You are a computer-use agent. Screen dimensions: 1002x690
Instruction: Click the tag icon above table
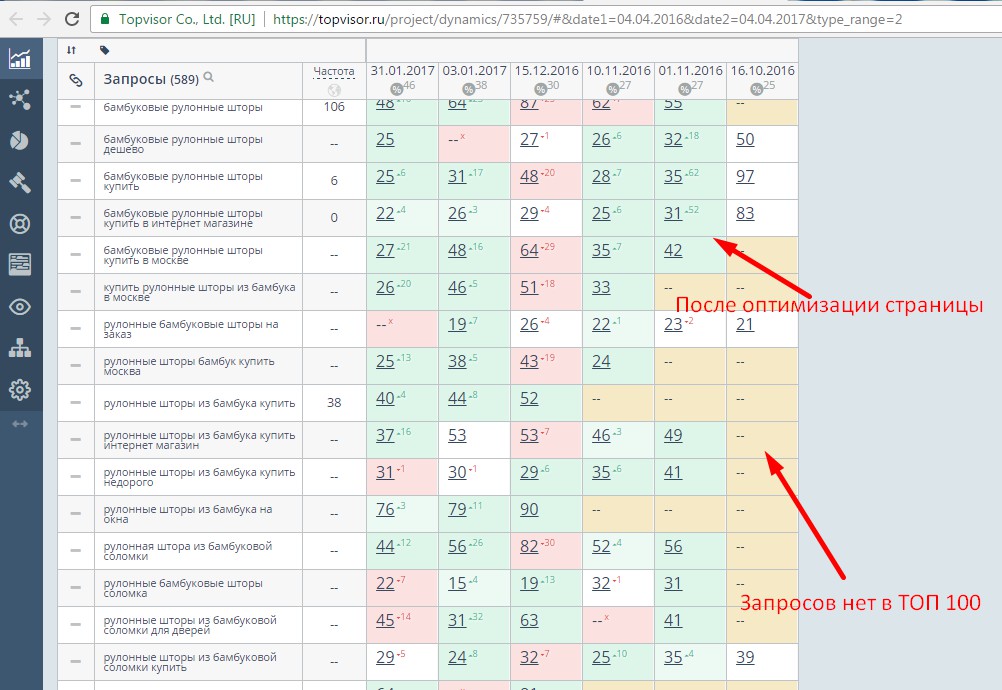pos(104,50)
